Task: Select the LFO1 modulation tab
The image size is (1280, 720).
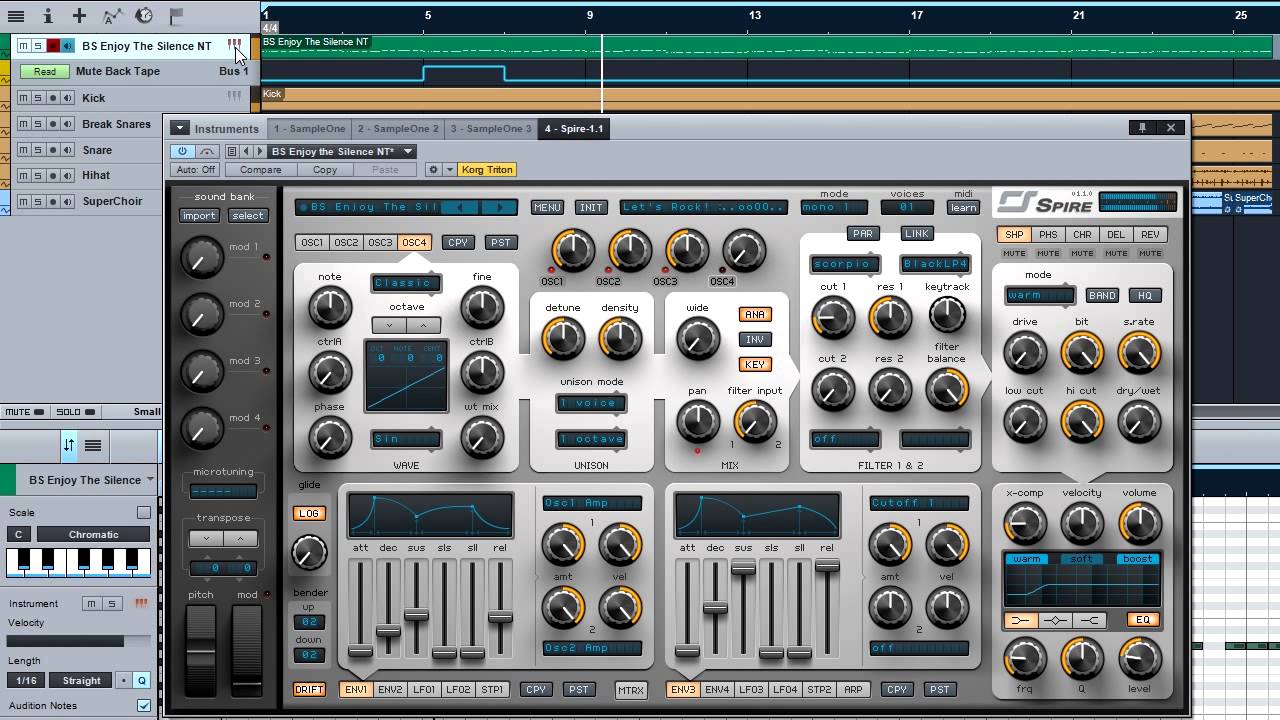Action: tap(424, 690)
